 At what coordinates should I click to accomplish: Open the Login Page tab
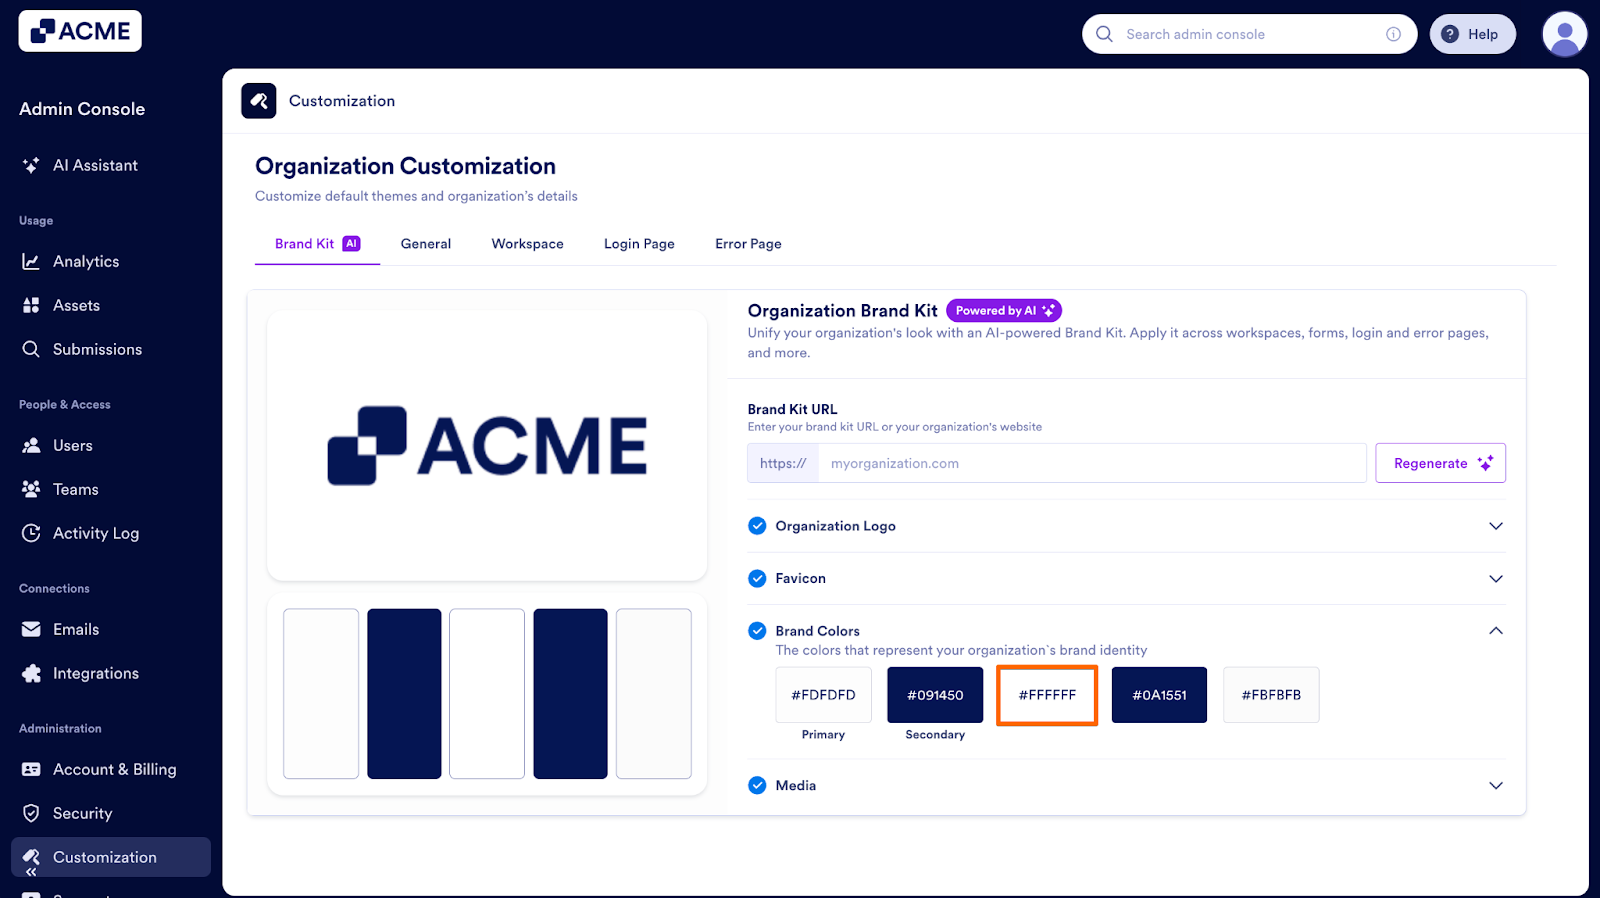[x=639, y=244]
